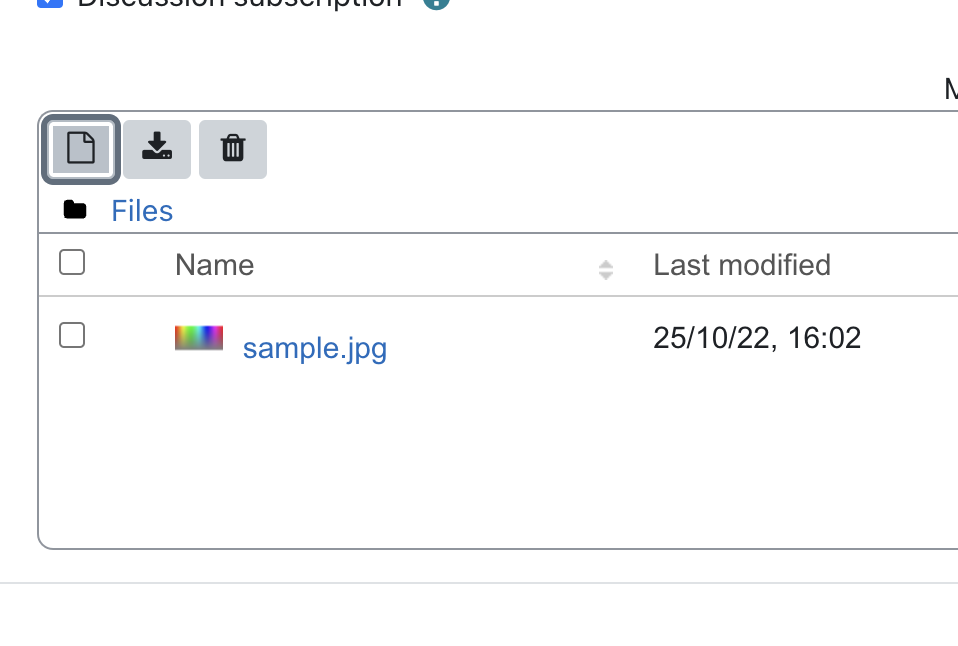Screen dimensions: 958x646
Task: Click the partially visible text above Last modified
Action: click(951, 89)
